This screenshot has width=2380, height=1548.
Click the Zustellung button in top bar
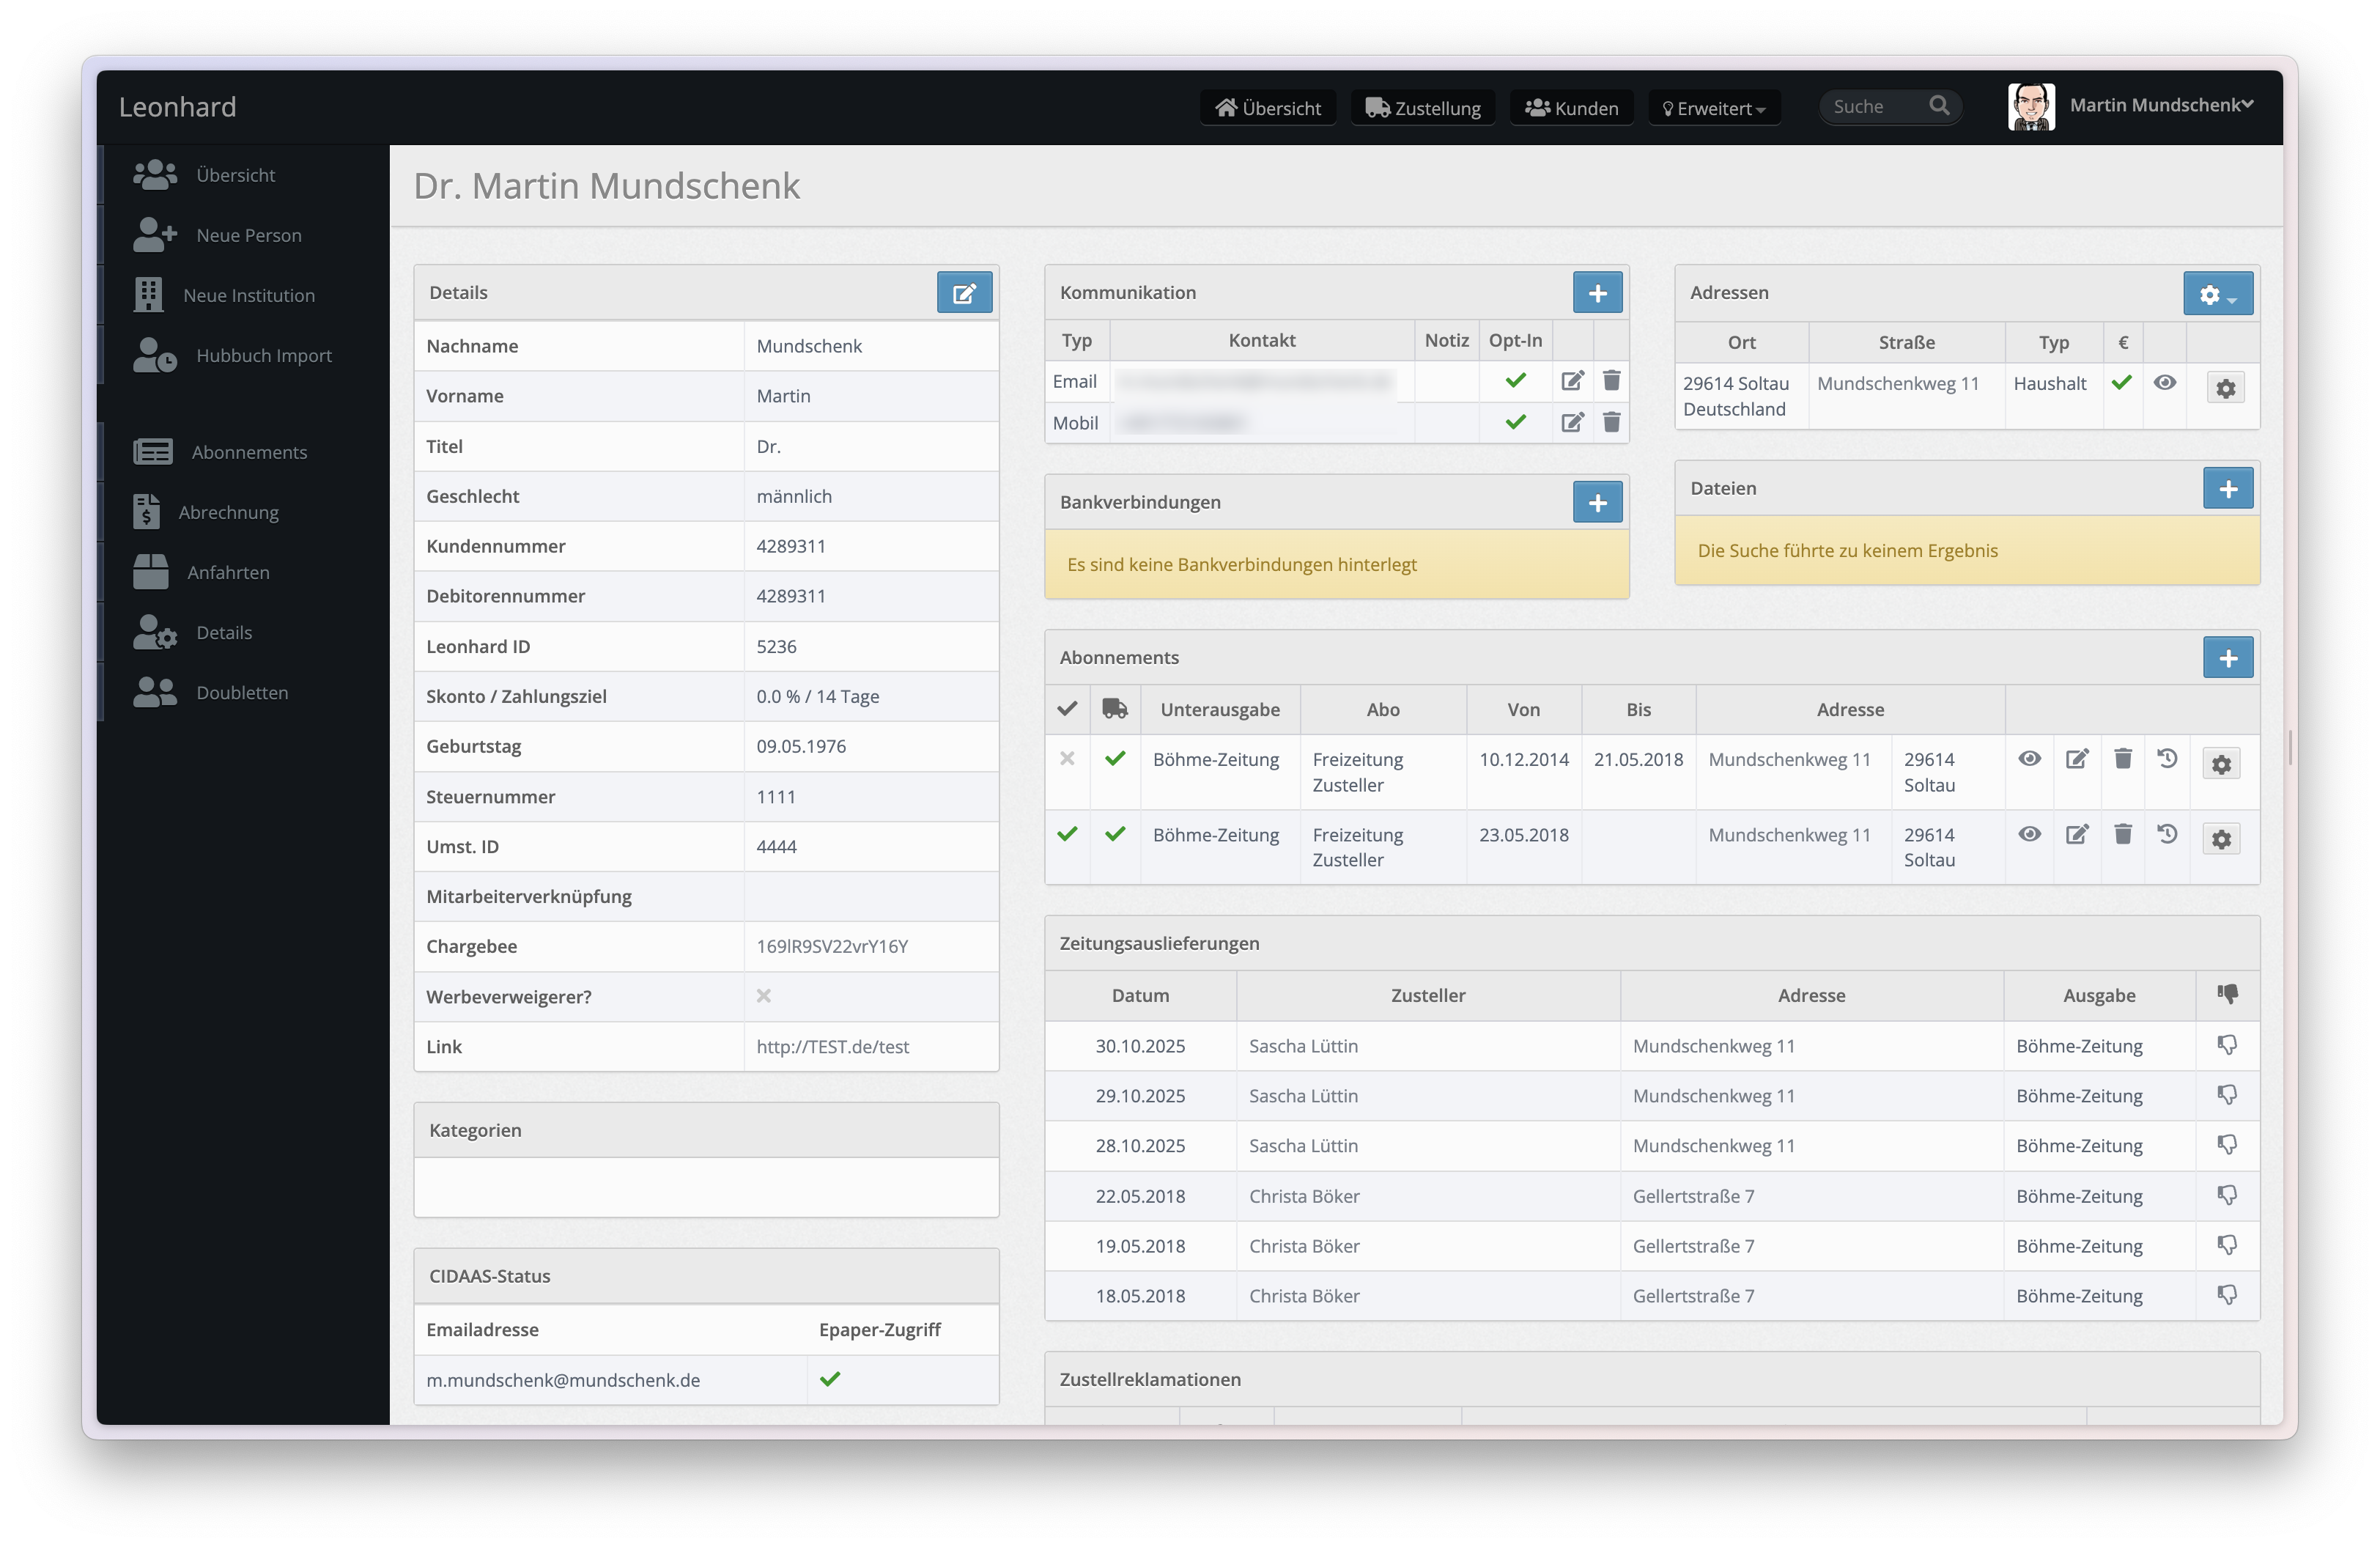point(1422,108)
